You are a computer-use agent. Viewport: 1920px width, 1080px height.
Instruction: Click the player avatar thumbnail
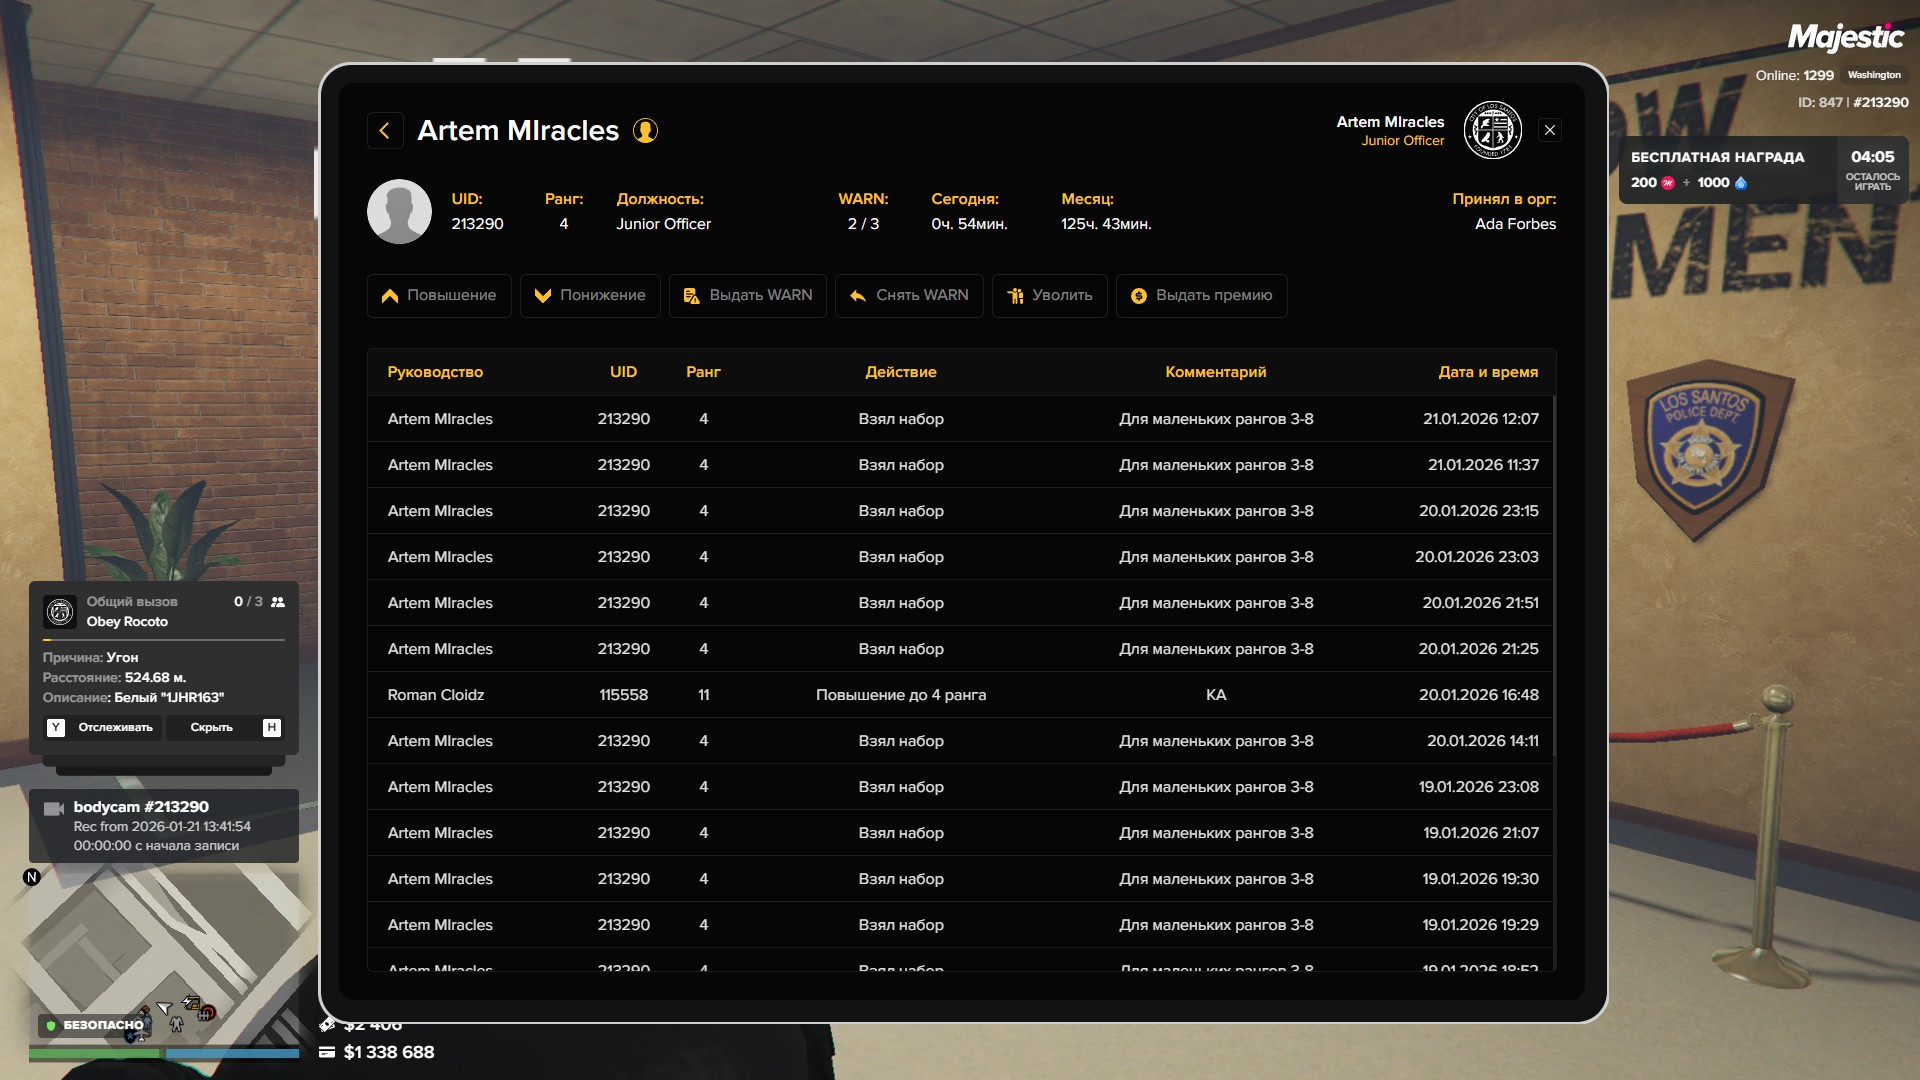point(399,212)
